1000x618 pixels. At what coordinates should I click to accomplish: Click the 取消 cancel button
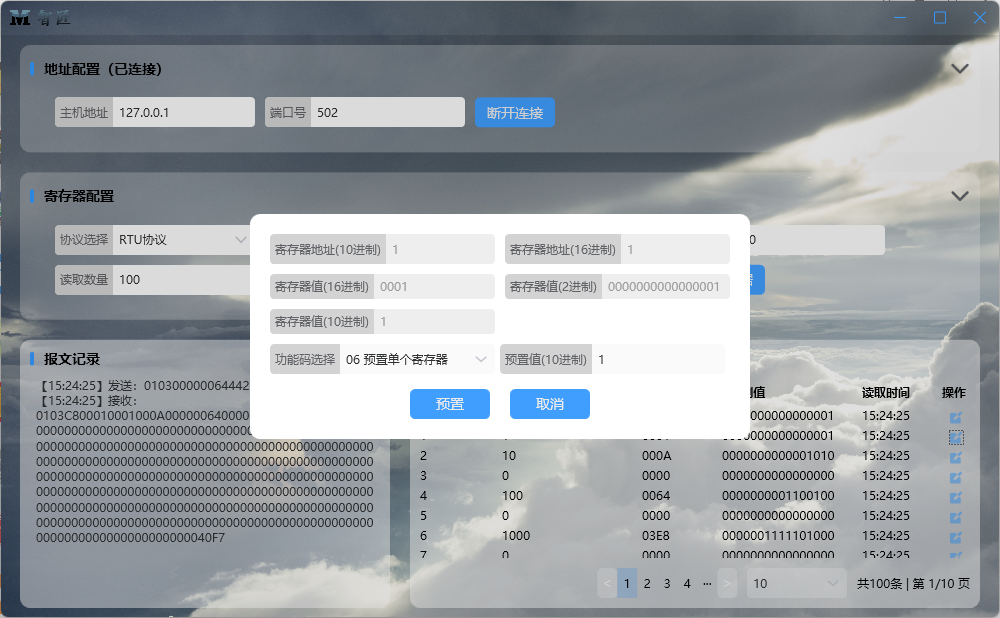click(549, 404)
